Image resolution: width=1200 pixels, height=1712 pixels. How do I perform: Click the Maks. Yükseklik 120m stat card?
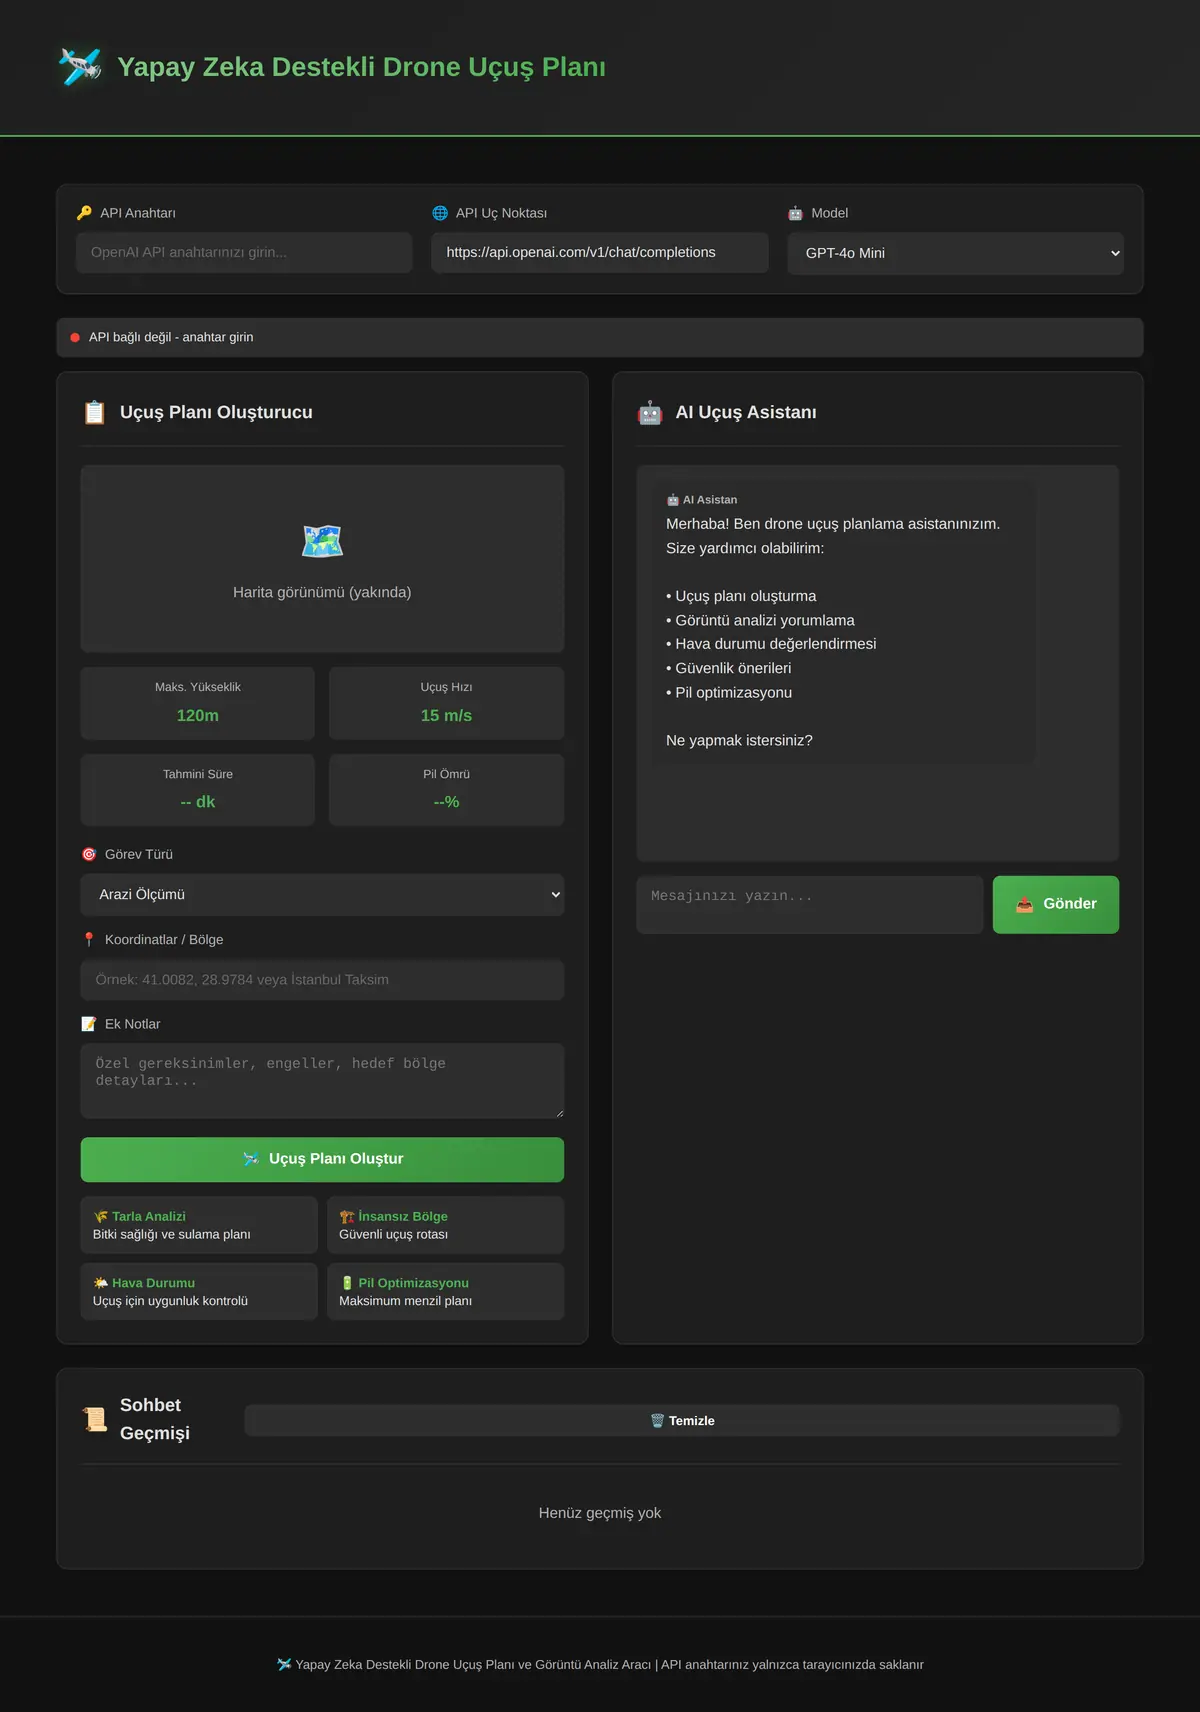click(x=198, y=703)
